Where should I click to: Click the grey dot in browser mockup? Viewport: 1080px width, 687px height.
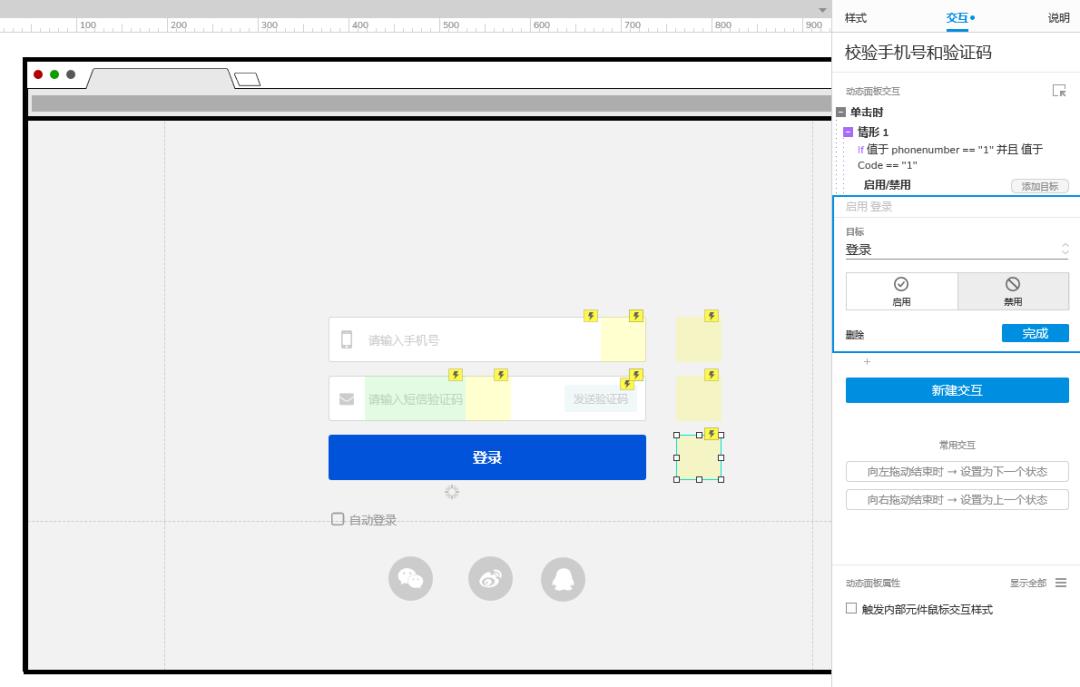[71, 74]
